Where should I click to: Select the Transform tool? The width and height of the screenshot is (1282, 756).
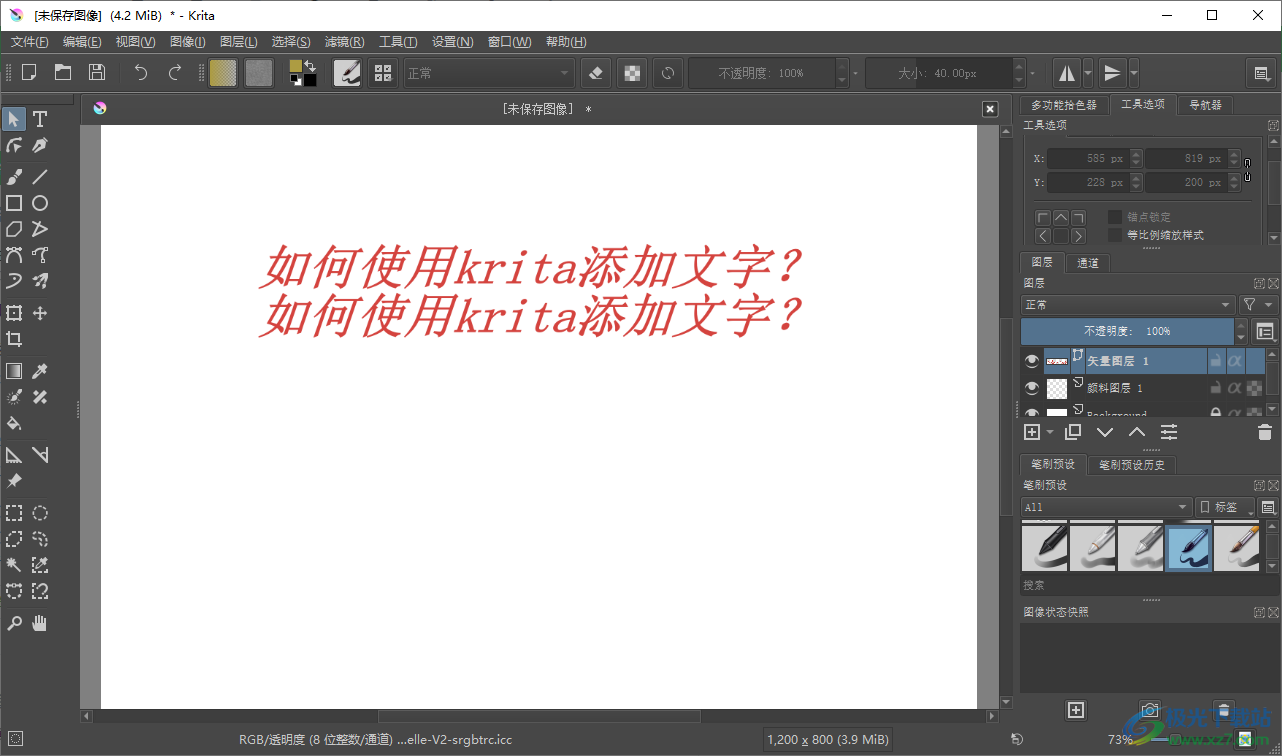tap(14, 313)
